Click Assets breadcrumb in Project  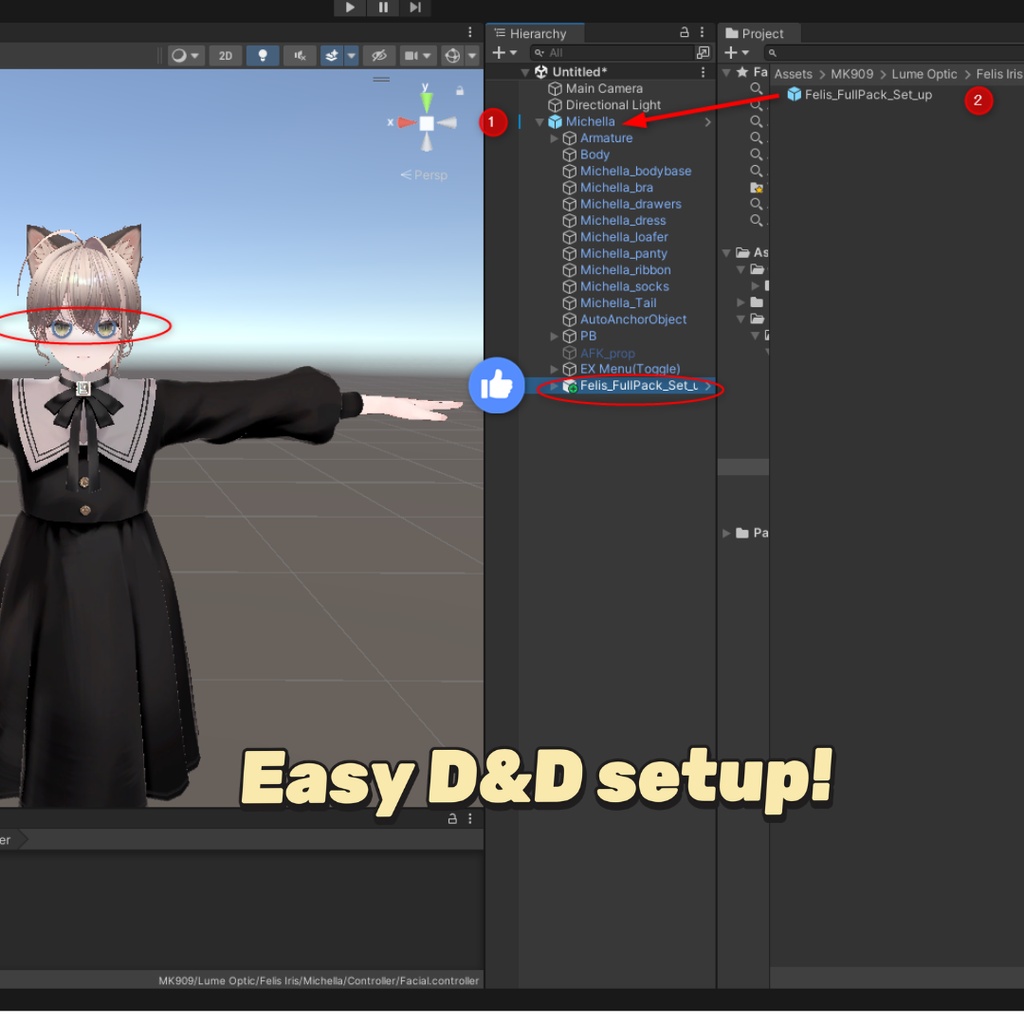click(x=793, y=74)
